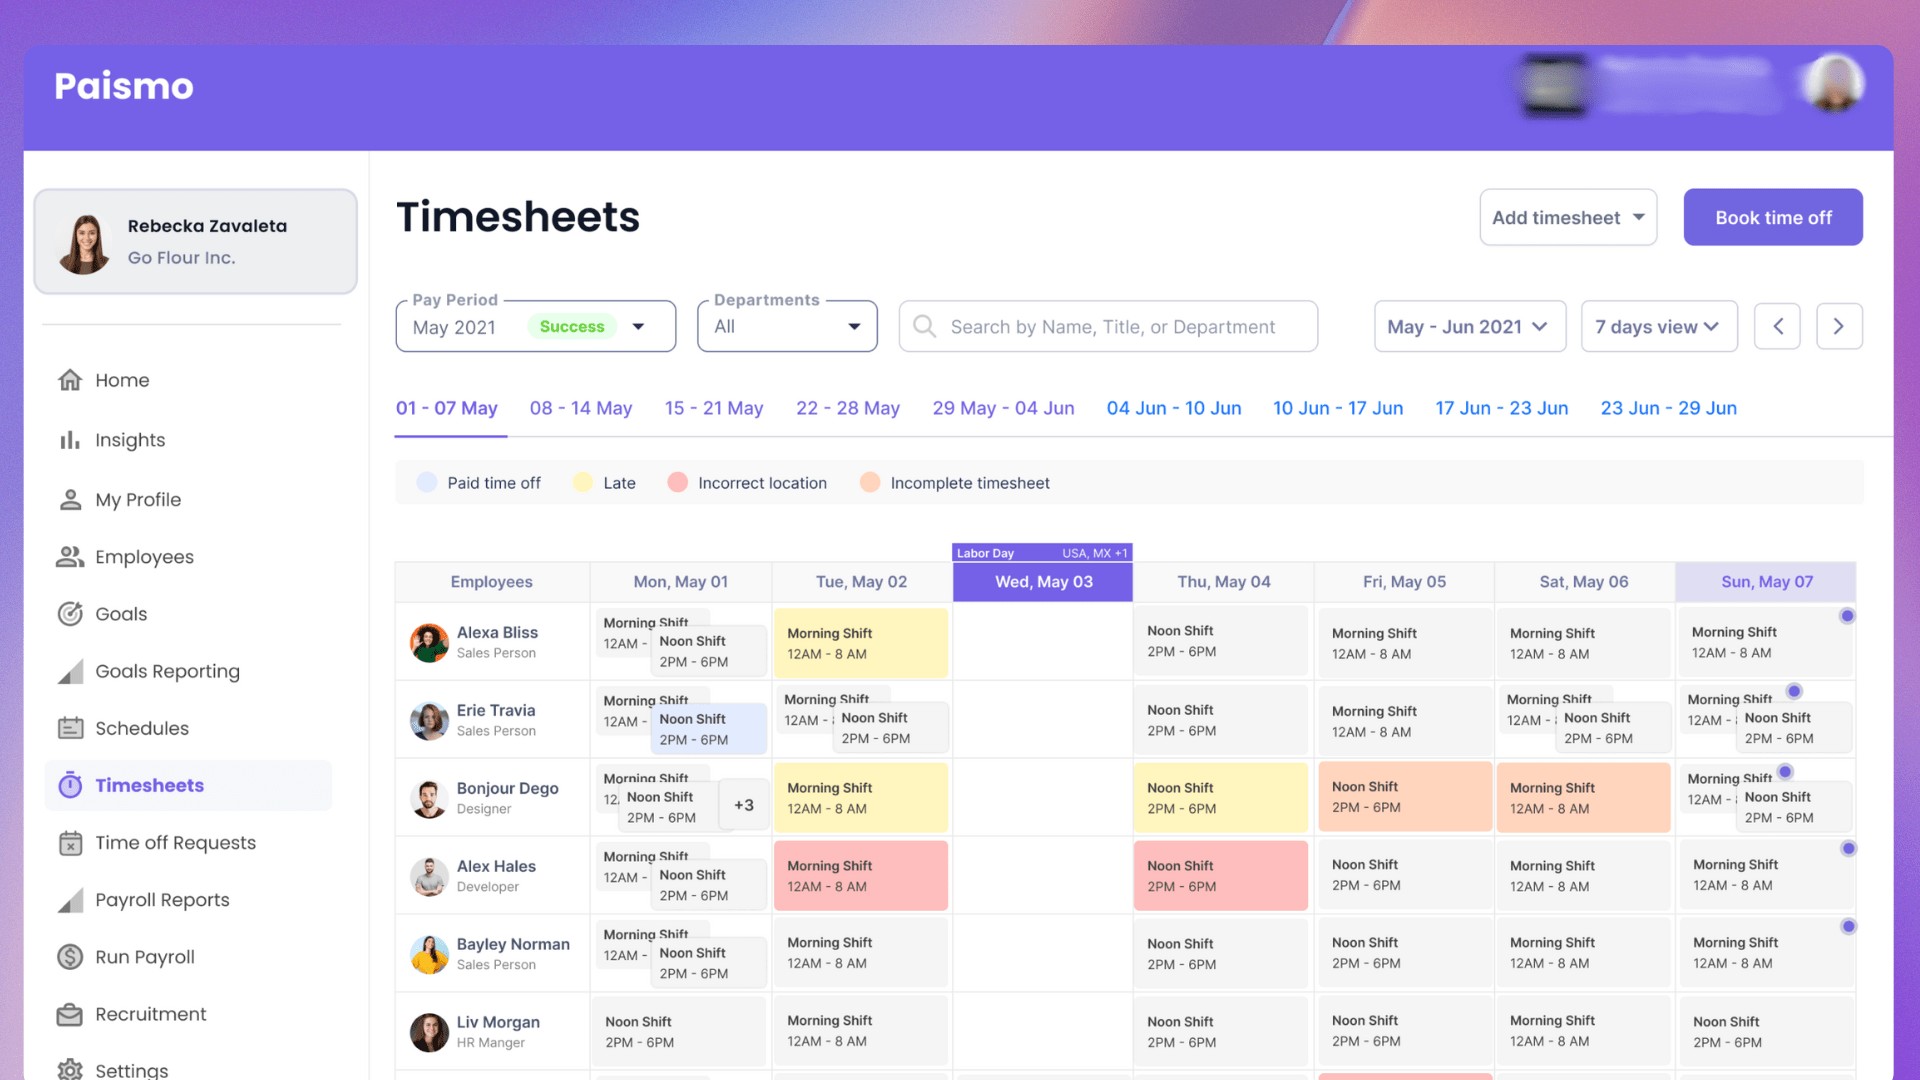Click the Incorrect location red legend dot
This screenshot has width=1920, height=1080.
pyautogui.click(x=677, y=482)
